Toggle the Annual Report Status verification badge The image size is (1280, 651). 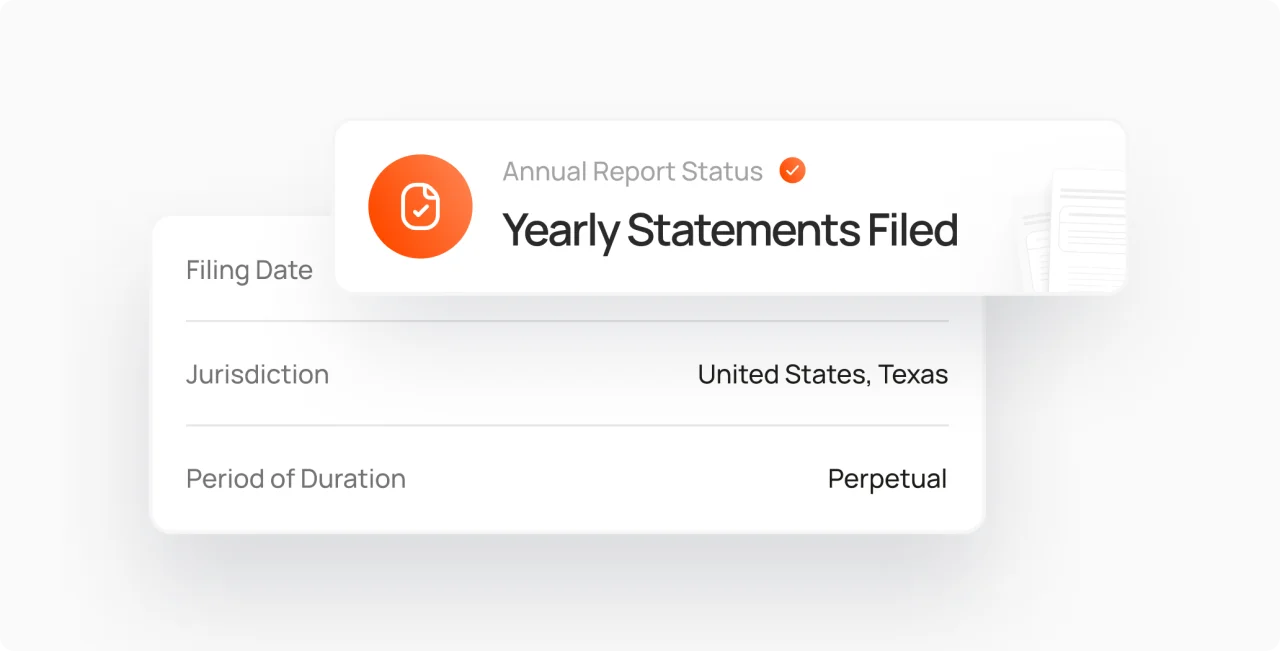pos(791,170)
